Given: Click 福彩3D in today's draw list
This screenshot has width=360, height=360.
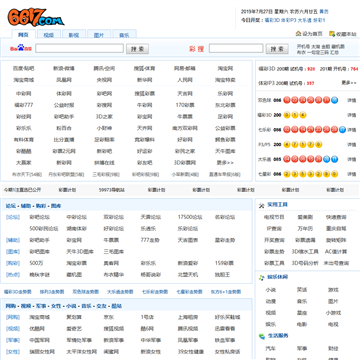Looking at the screenshot, I should click(272, 20).
